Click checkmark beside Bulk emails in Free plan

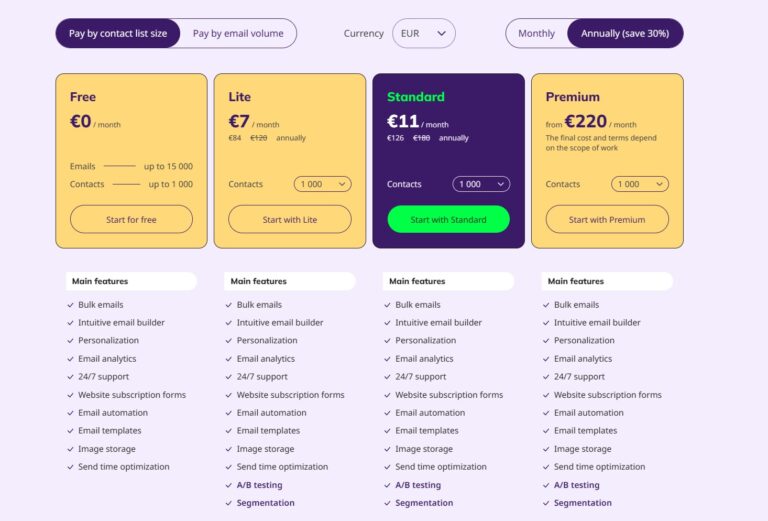click(70, 305)
